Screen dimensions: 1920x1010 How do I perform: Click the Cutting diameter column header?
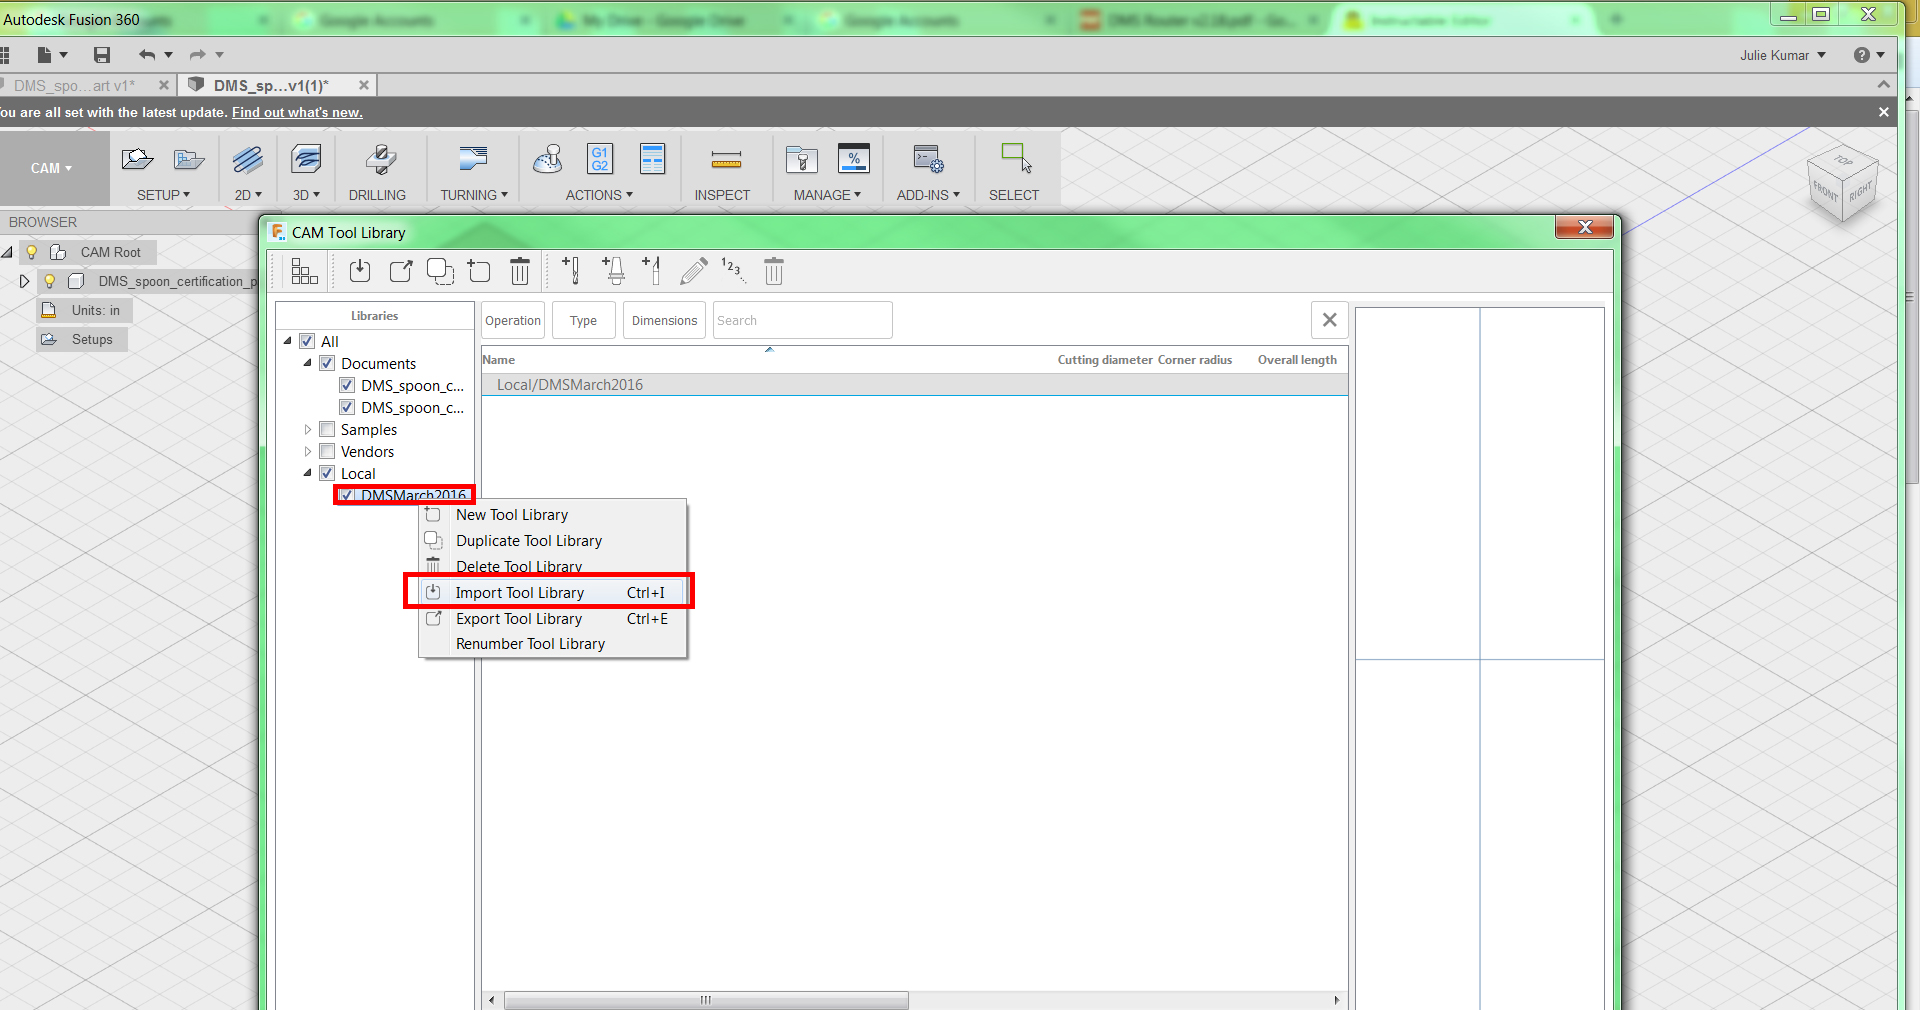[1105, 360]
